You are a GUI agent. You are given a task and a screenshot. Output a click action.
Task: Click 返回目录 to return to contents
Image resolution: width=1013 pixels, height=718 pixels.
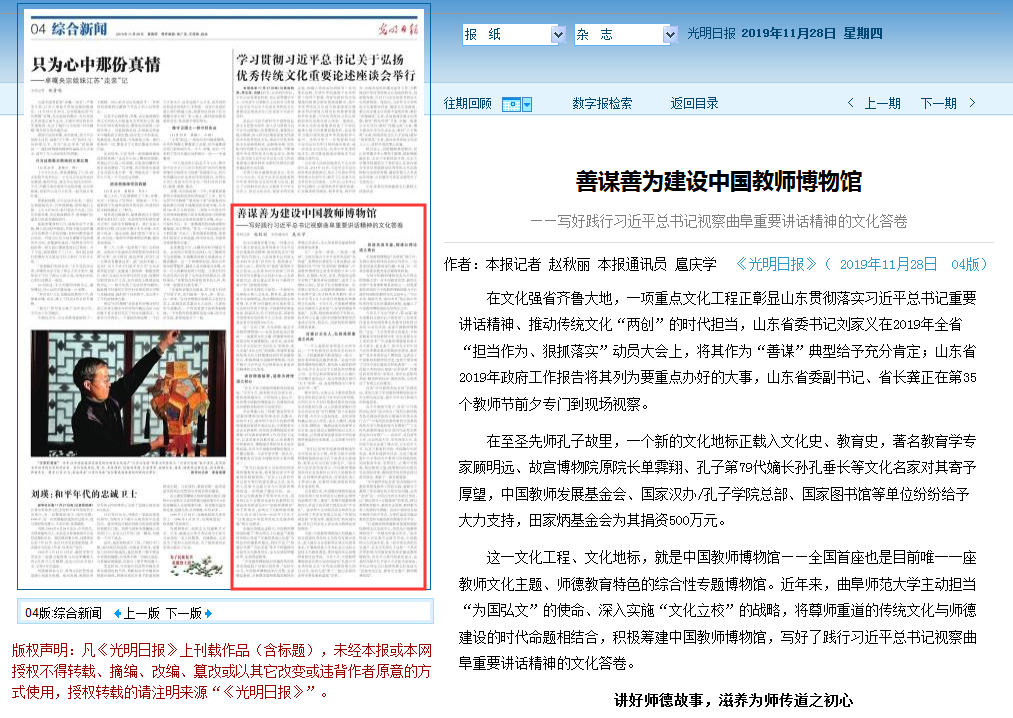coord(694,103)
